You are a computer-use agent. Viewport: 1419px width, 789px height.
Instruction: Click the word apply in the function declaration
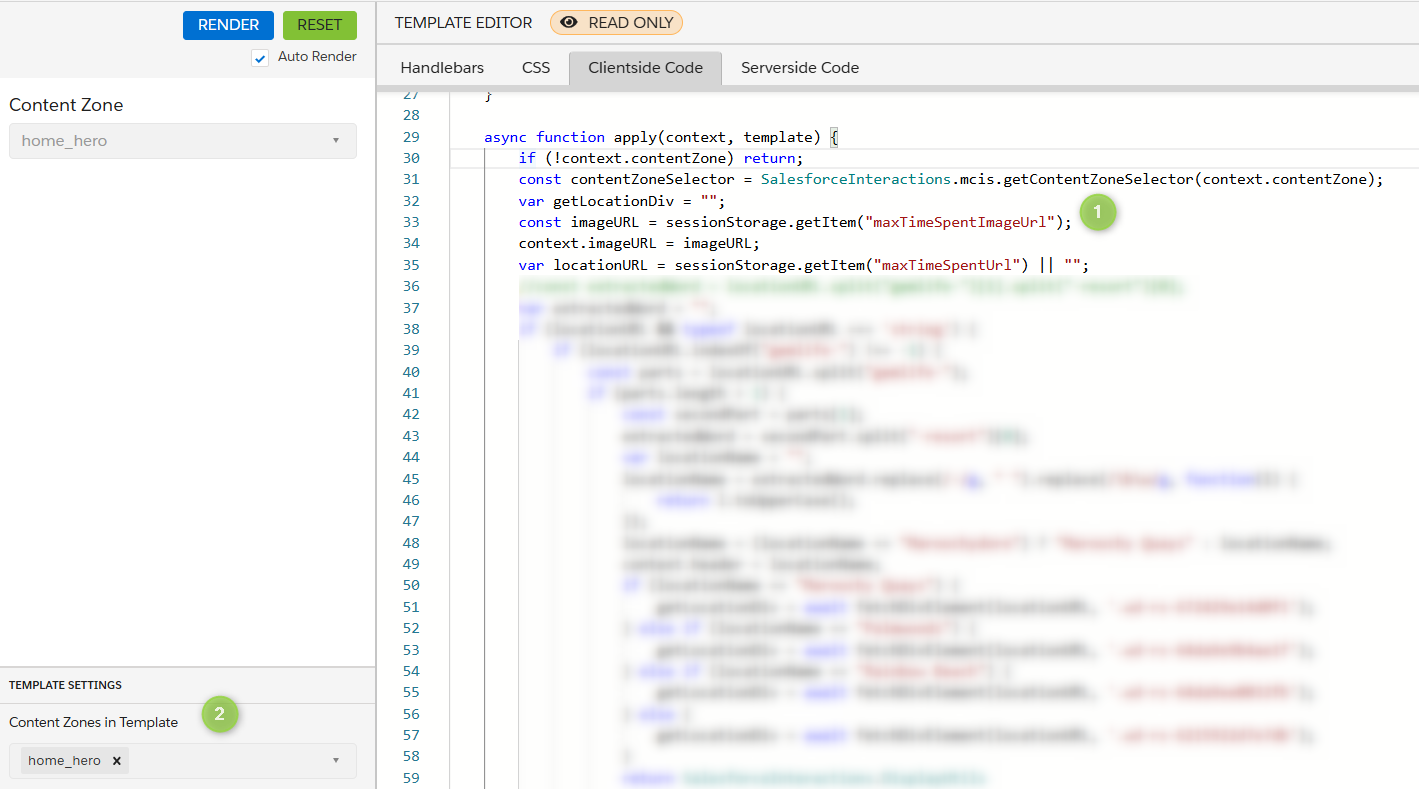pos(635,137)
